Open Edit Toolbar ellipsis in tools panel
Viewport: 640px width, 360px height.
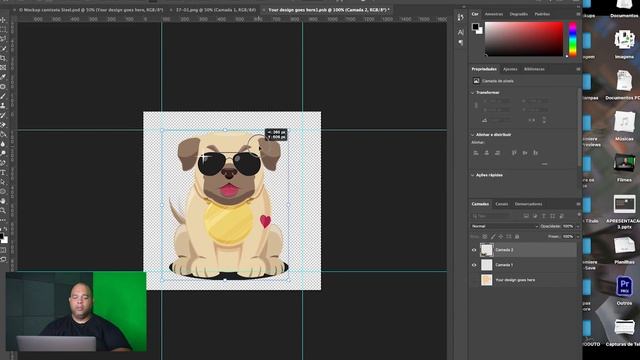click(3, 220)
